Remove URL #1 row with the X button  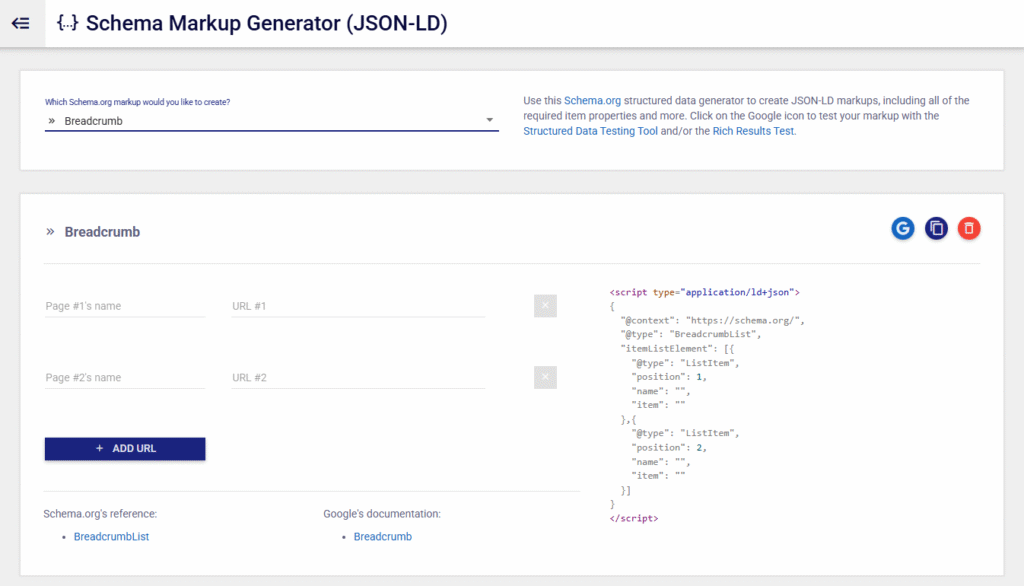545,306
